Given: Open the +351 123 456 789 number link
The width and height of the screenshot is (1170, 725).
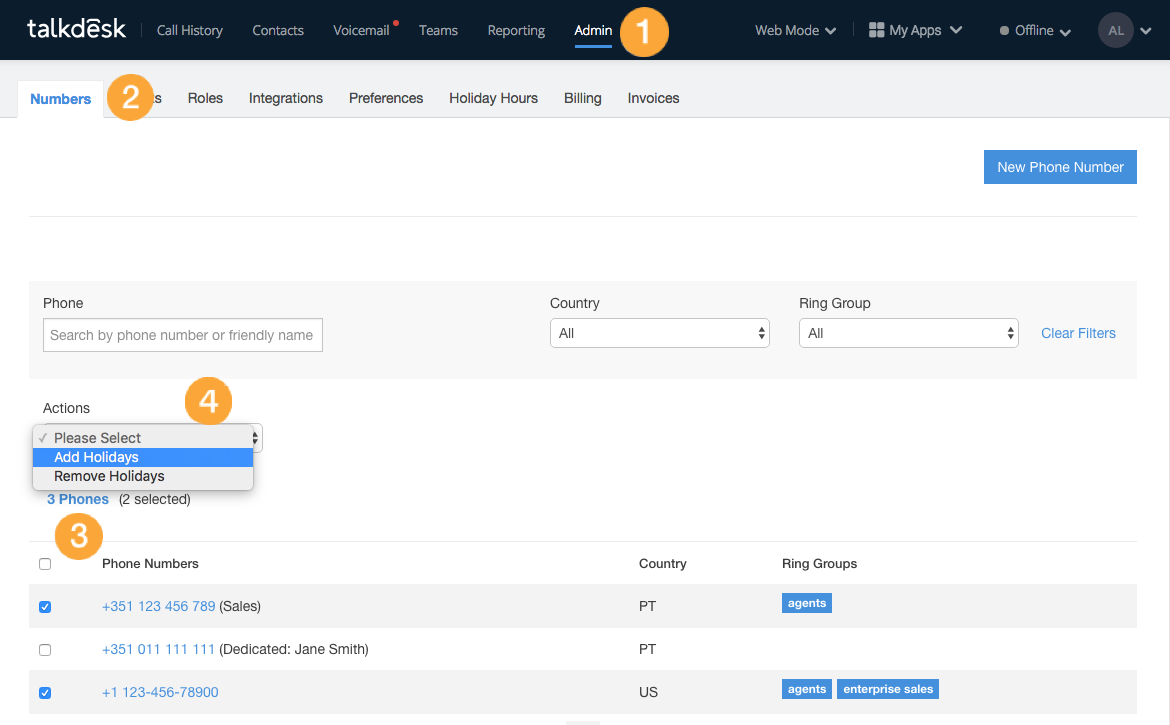Looking at the screenshot, I should [x=158, y=606].
